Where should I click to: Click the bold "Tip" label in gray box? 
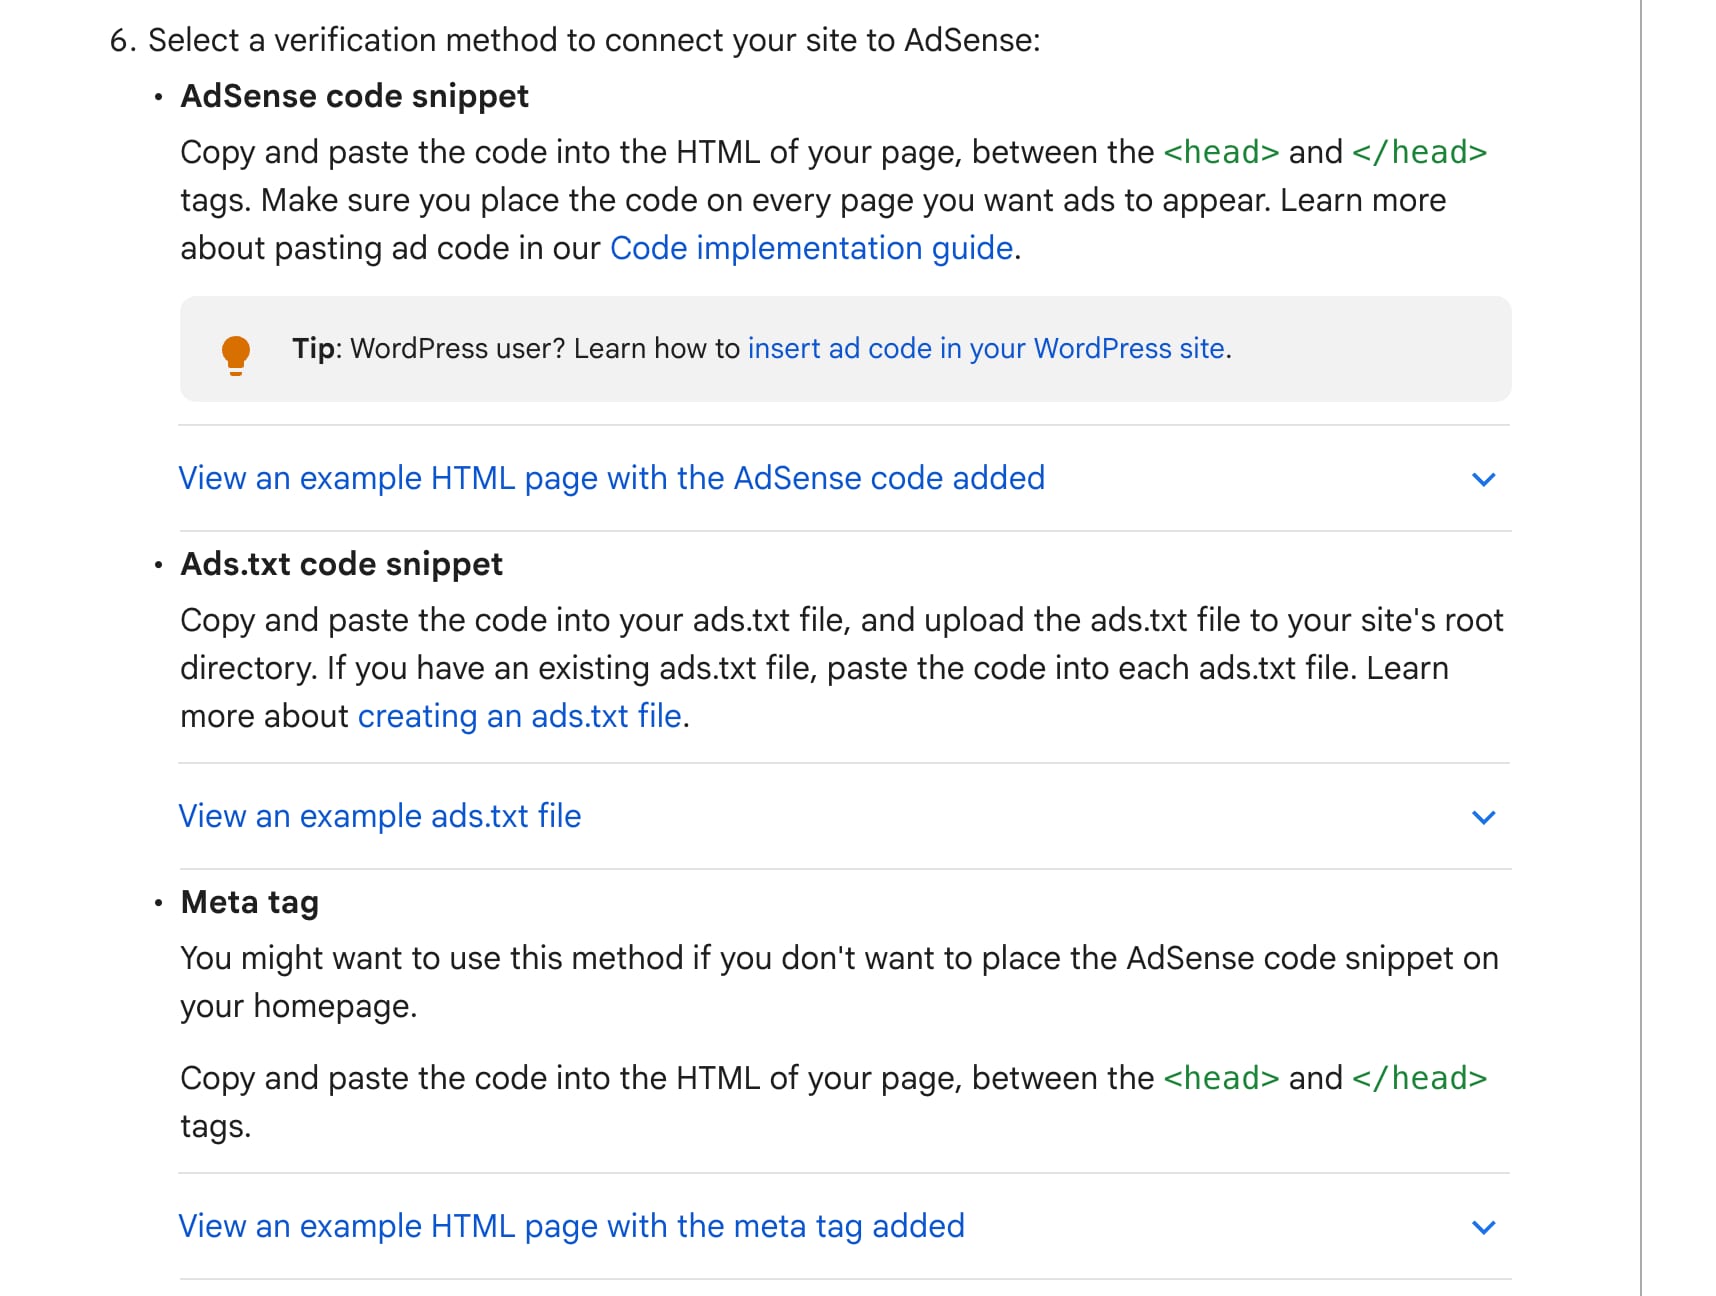click(x=314, y=348)
